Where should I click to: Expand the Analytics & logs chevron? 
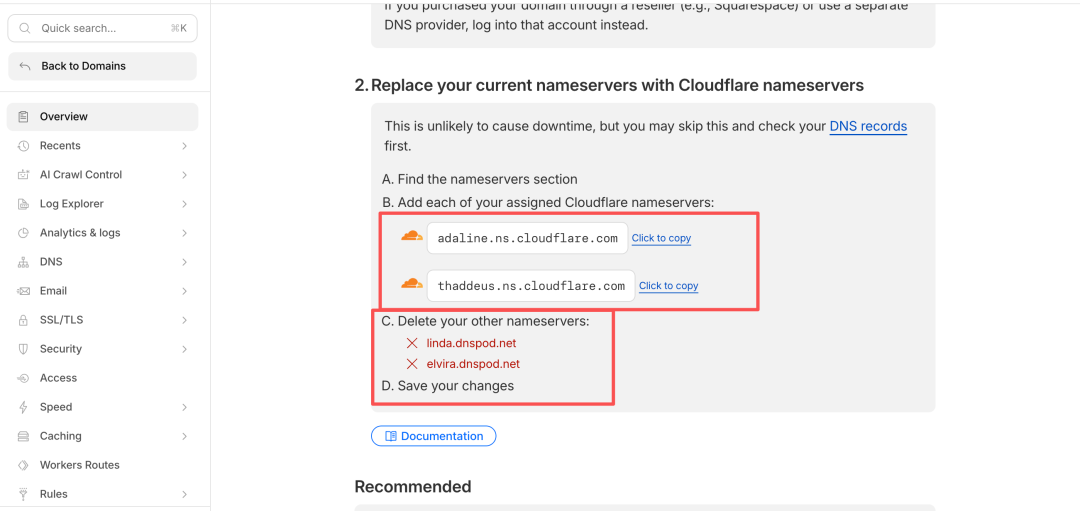click(185, 233)
